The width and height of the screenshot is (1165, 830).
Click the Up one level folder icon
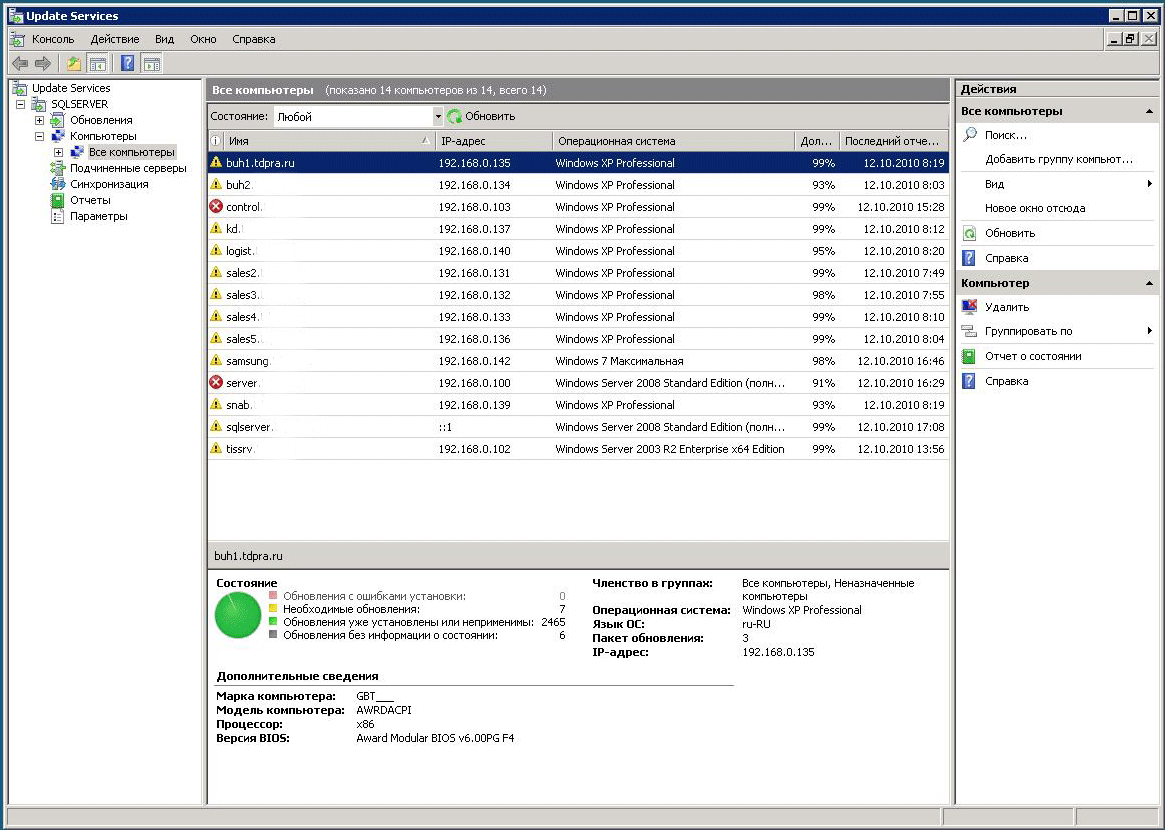[73, 64]
